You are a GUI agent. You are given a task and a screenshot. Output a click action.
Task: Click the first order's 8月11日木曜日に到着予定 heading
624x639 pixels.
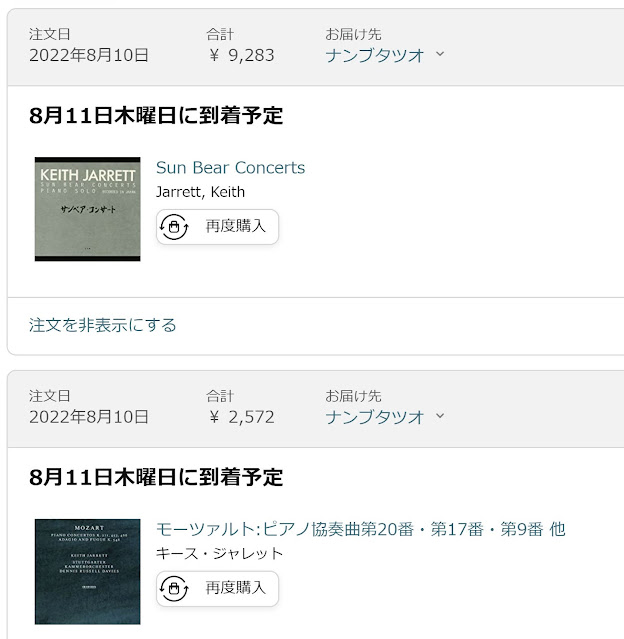click(x=156, y=115)
